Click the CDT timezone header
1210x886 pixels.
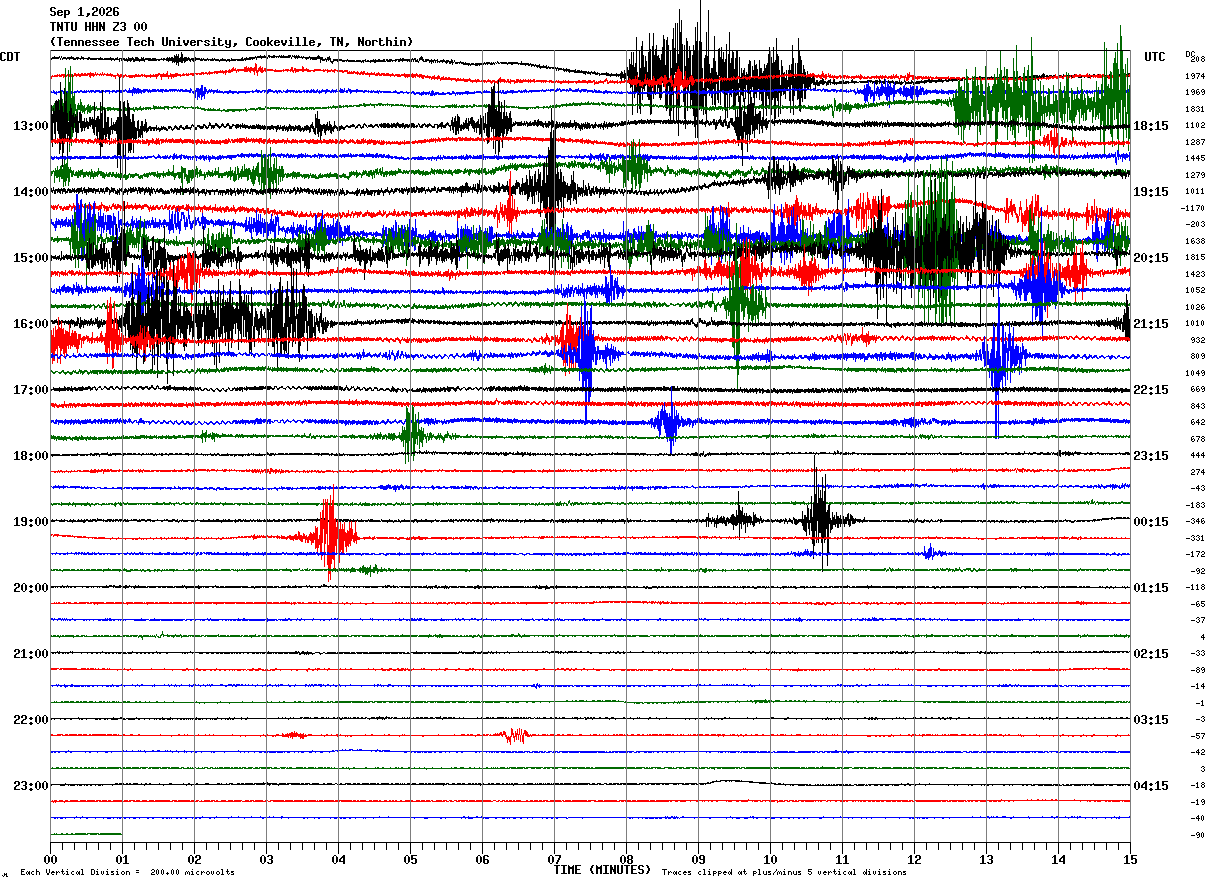(11, 57)
